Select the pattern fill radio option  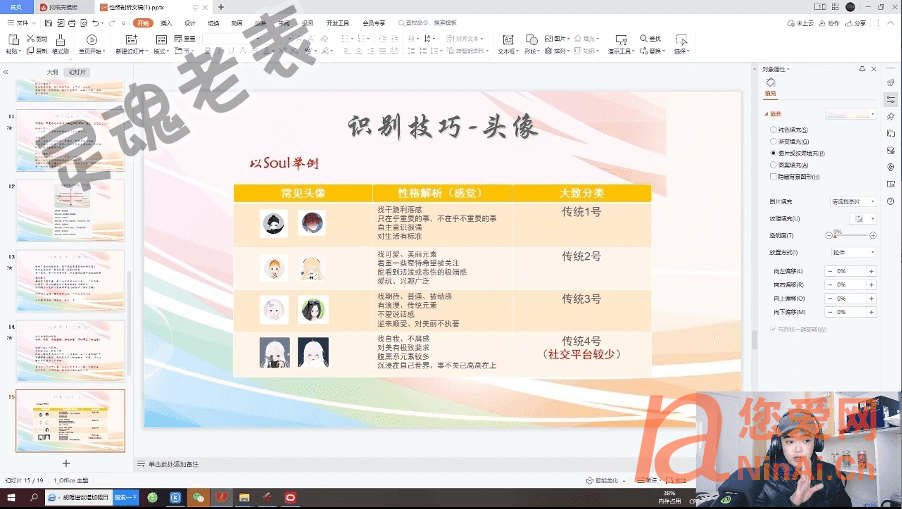tap(773, 165)
